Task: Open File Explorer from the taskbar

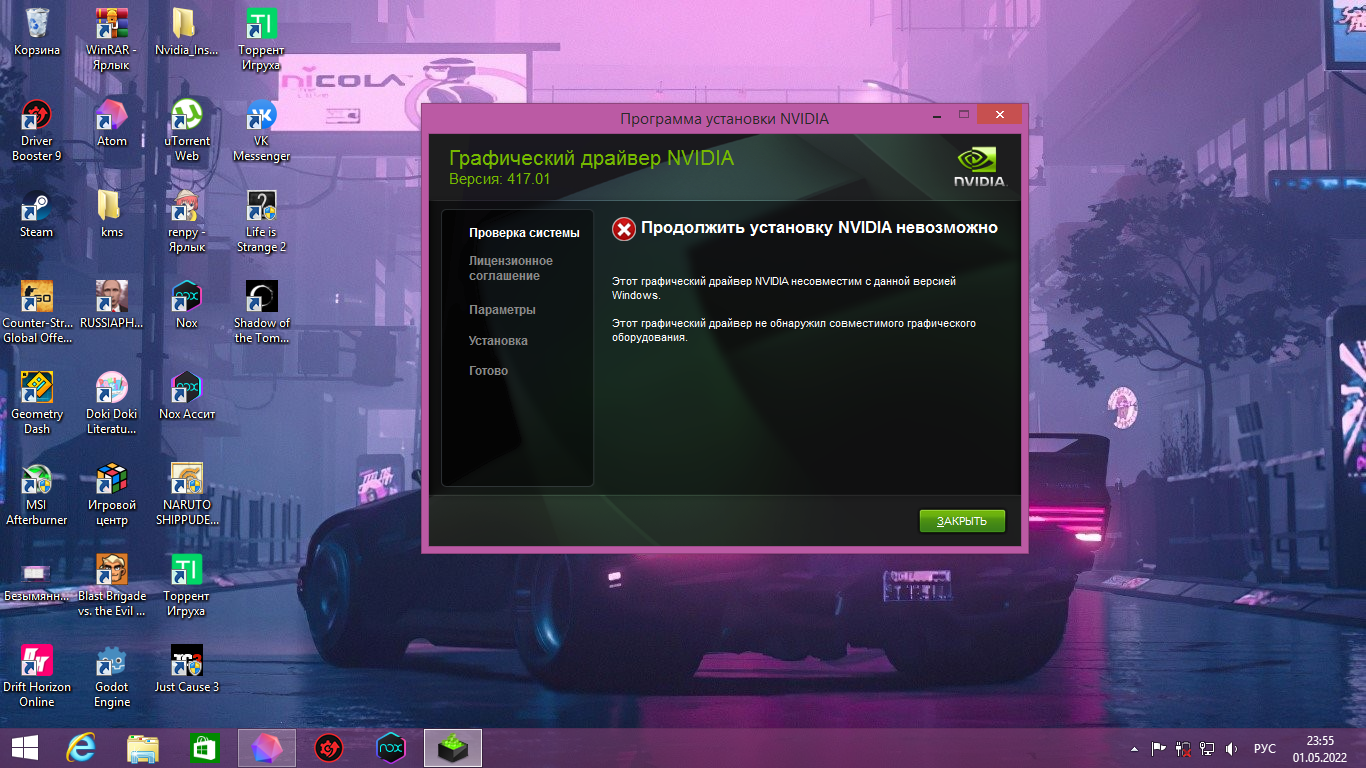Action: (x=143, y=748)
